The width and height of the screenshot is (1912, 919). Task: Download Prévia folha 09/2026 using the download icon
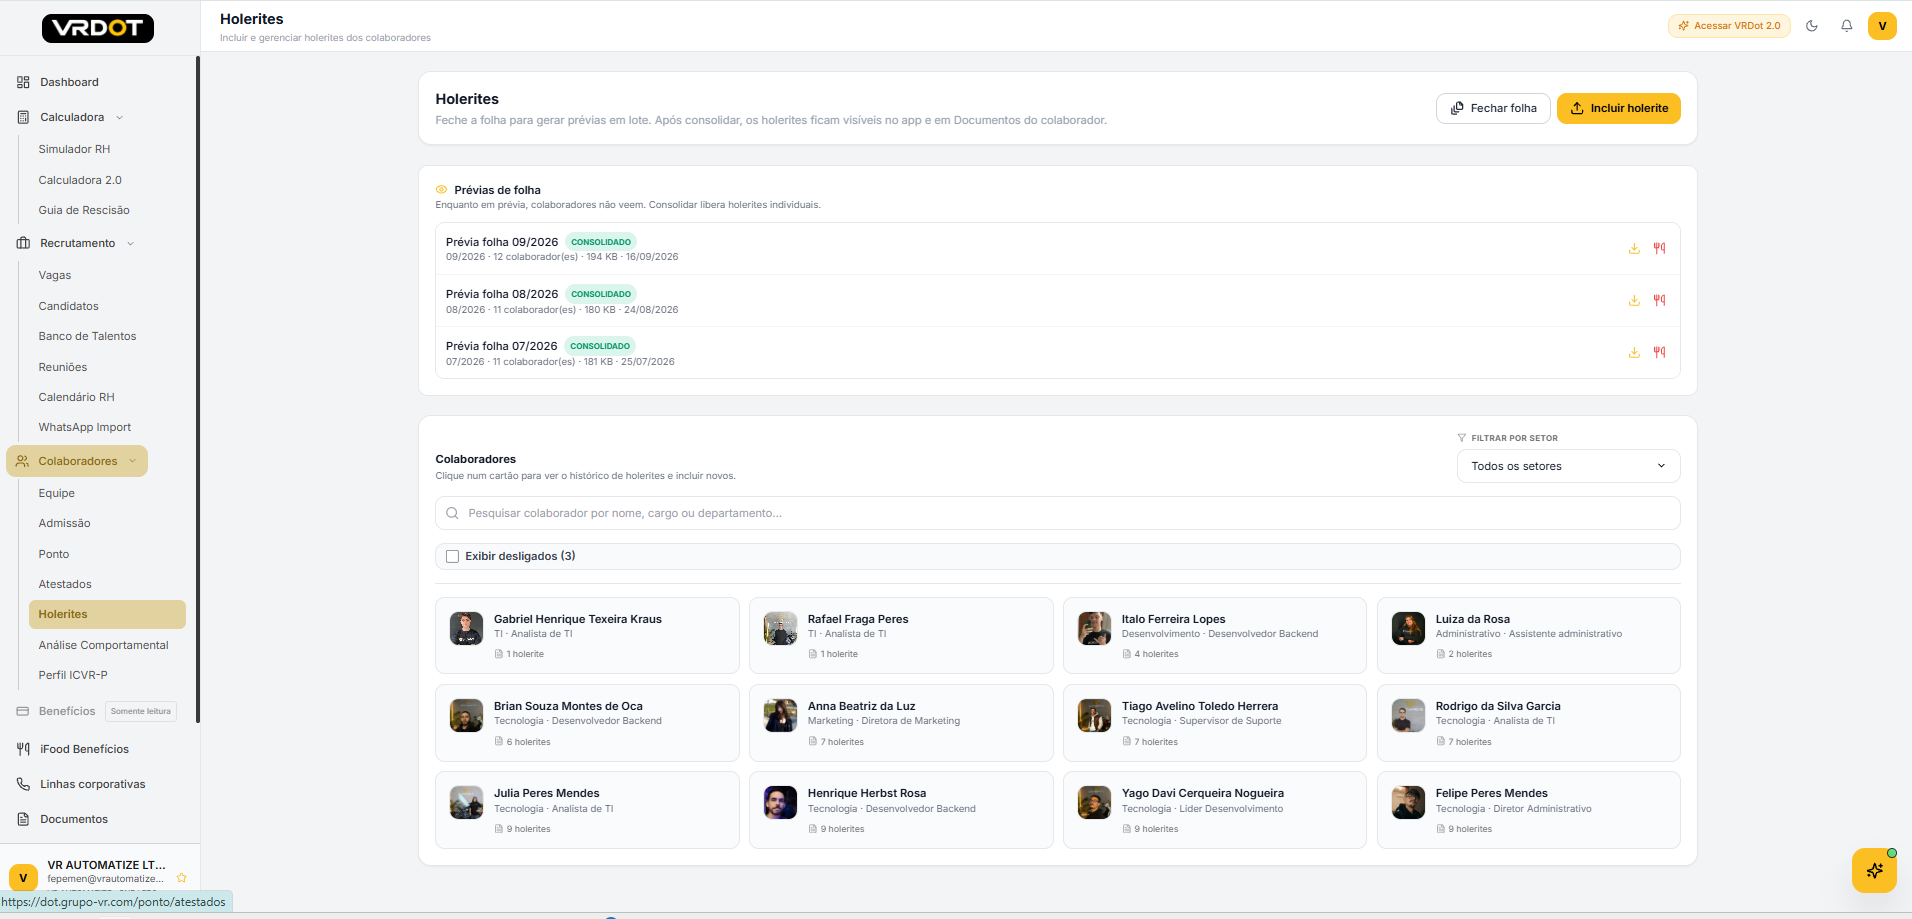1634,248
